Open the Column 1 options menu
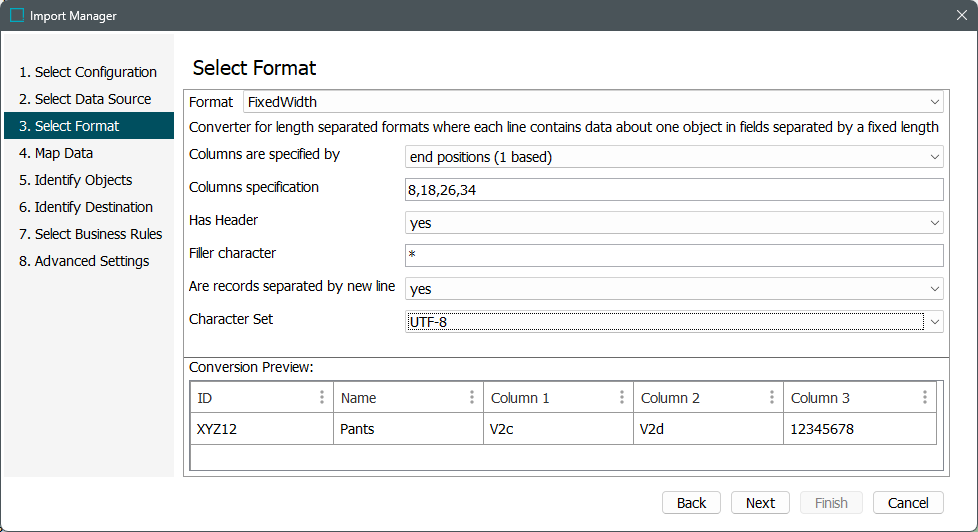 click(x=622, y=398)
